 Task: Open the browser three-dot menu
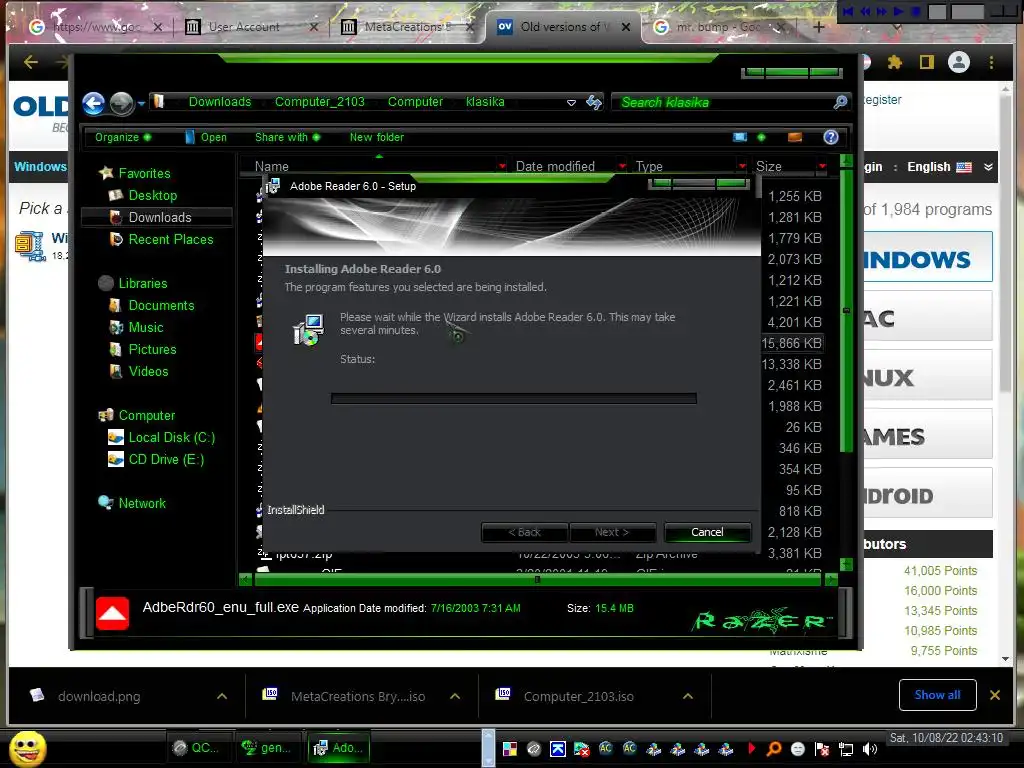point(991,62)
